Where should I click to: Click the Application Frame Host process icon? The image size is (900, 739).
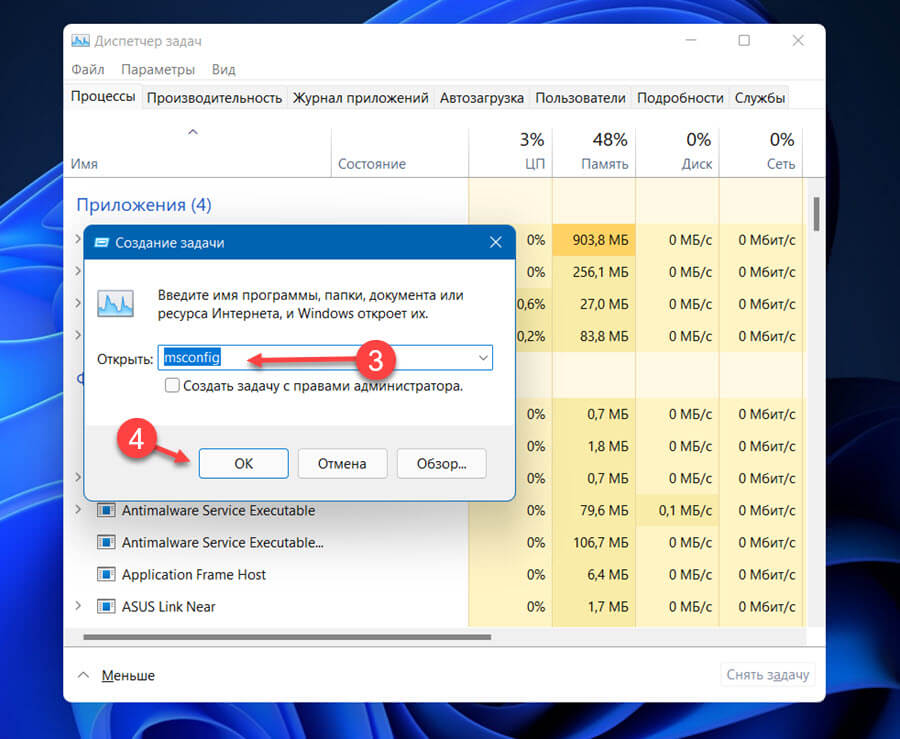click(x=106, y=574)
